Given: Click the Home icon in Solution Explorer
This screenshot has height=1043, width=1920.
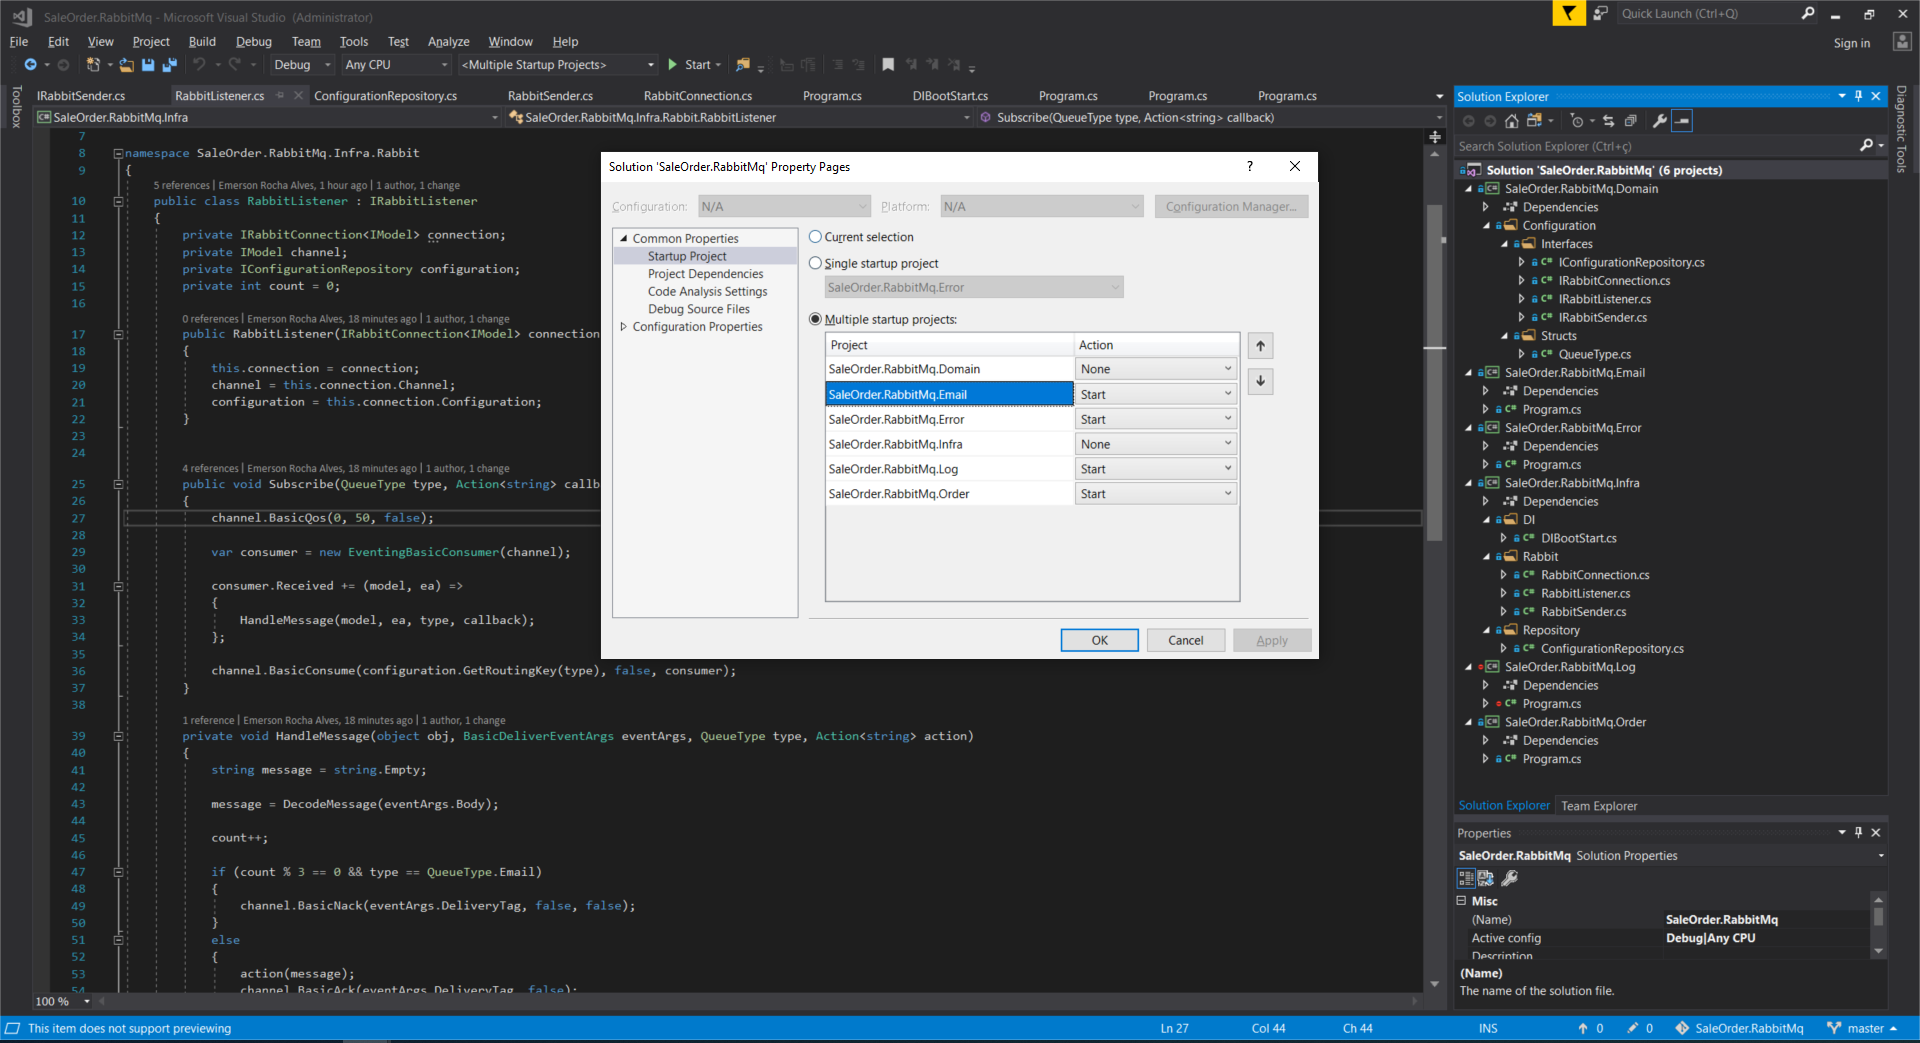Looking at the screenshot, I should coord(1512,121).
